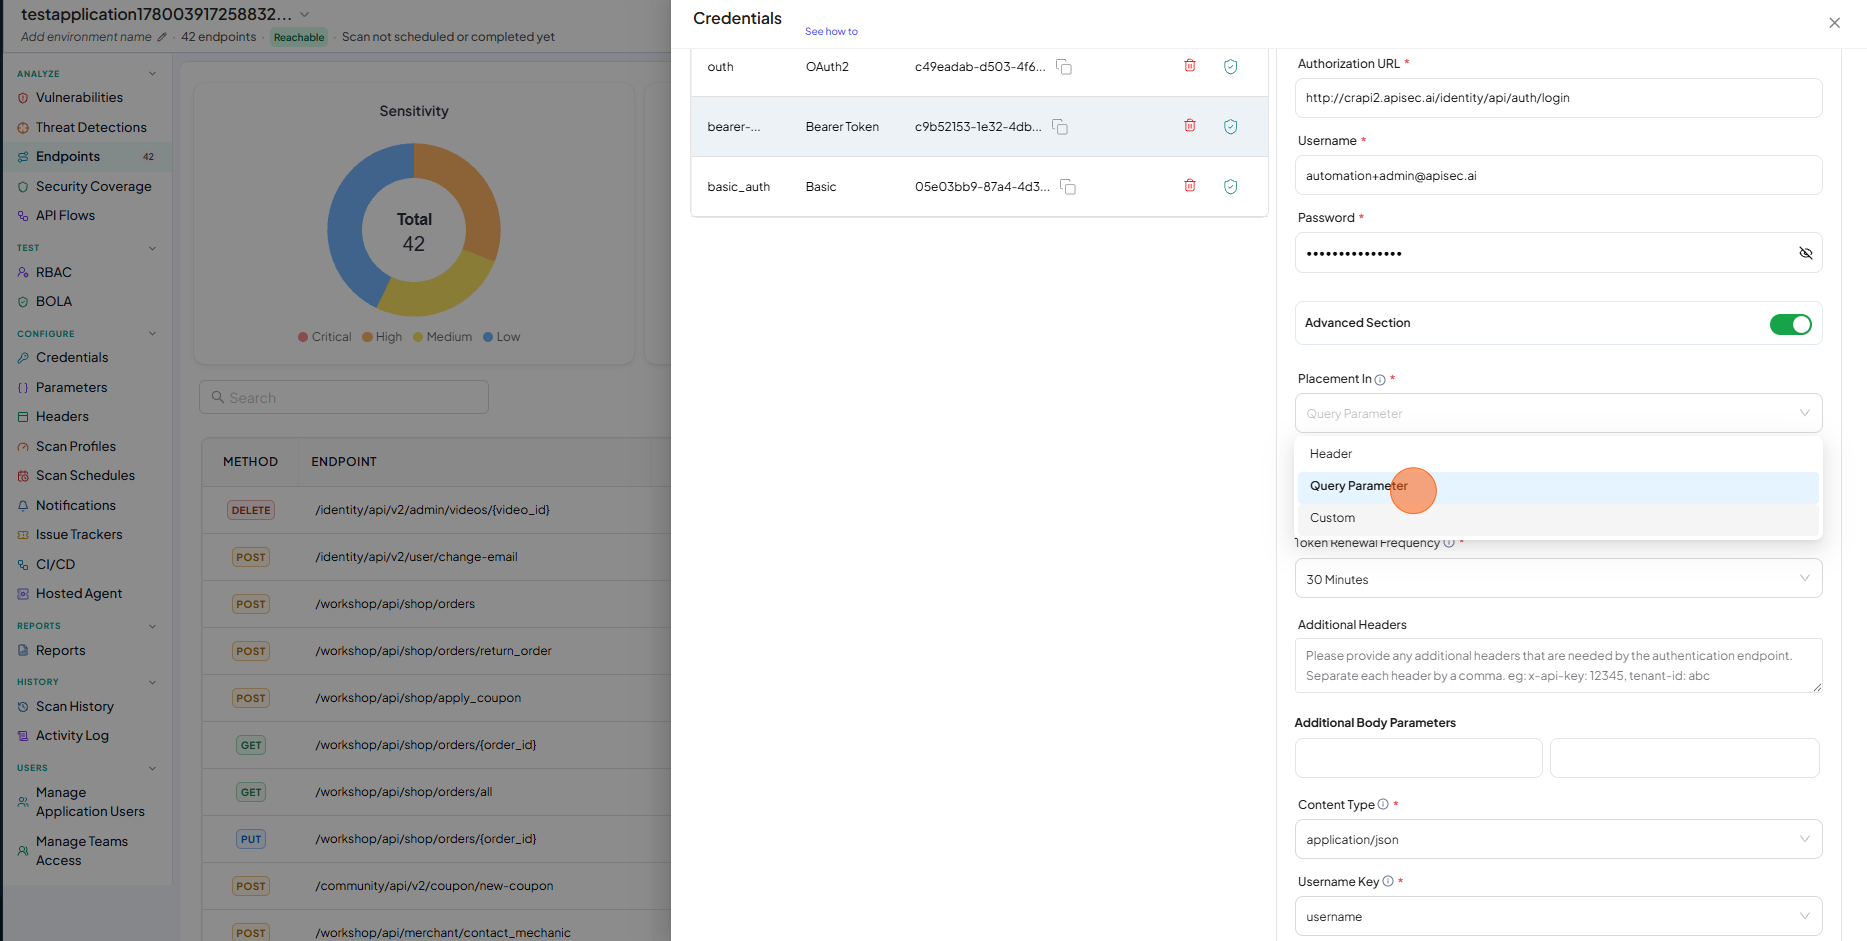Click the endpoints Search box
Viewport: 1867px width, 941px height.
344,397
